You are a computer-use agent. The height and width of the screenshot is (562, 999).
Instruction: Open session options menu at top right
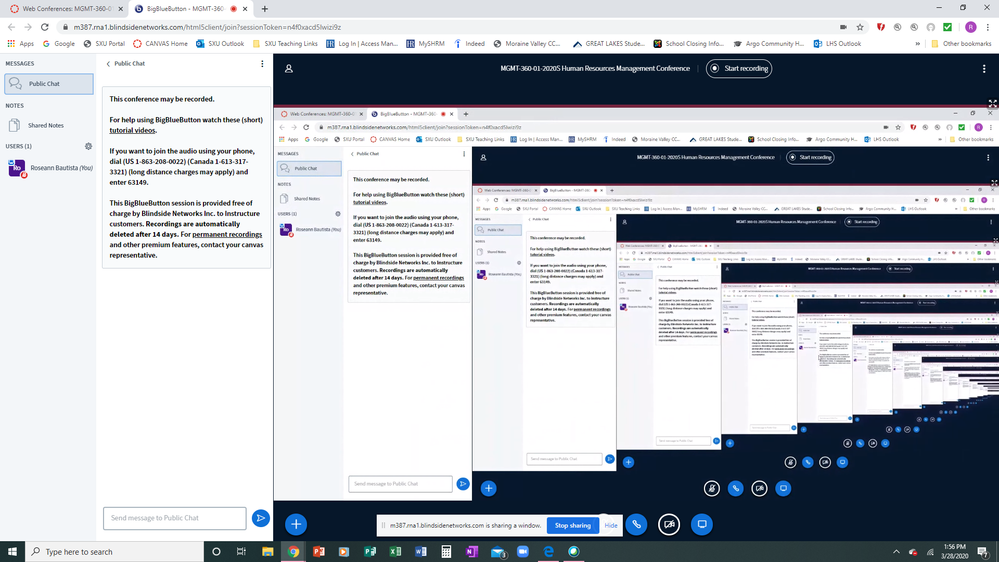point(983,68)
